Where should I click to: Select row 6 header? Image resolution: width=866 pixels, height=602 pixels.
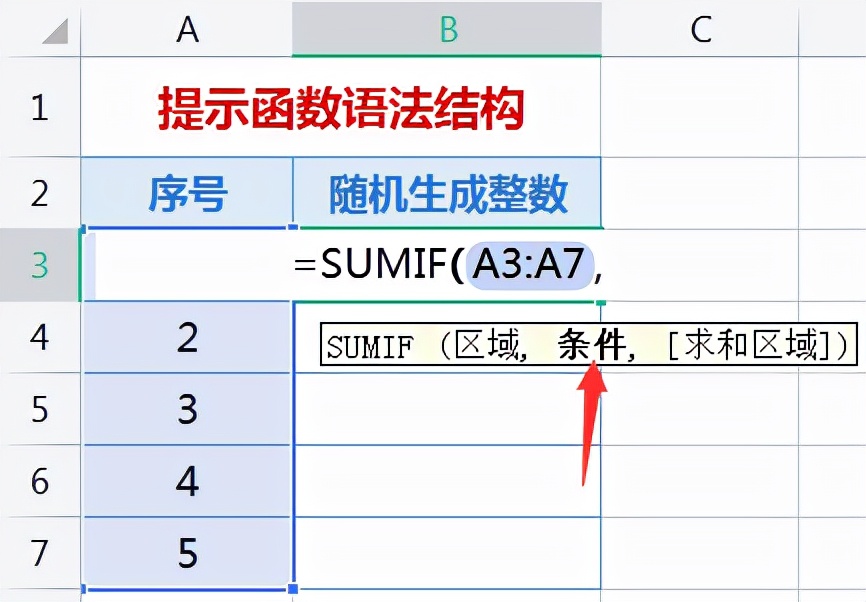coord(39,481)
